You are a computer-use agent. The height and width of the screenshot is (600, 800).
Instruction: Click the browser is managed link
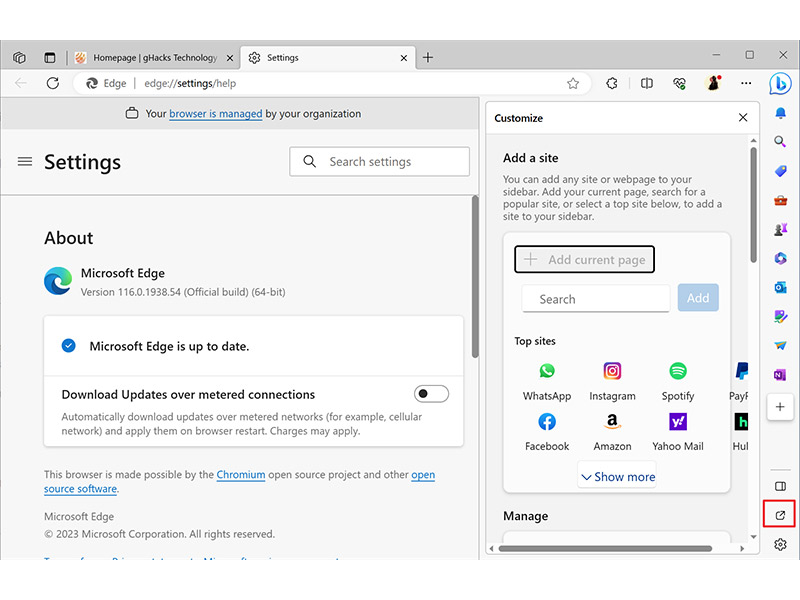[215, 114]
